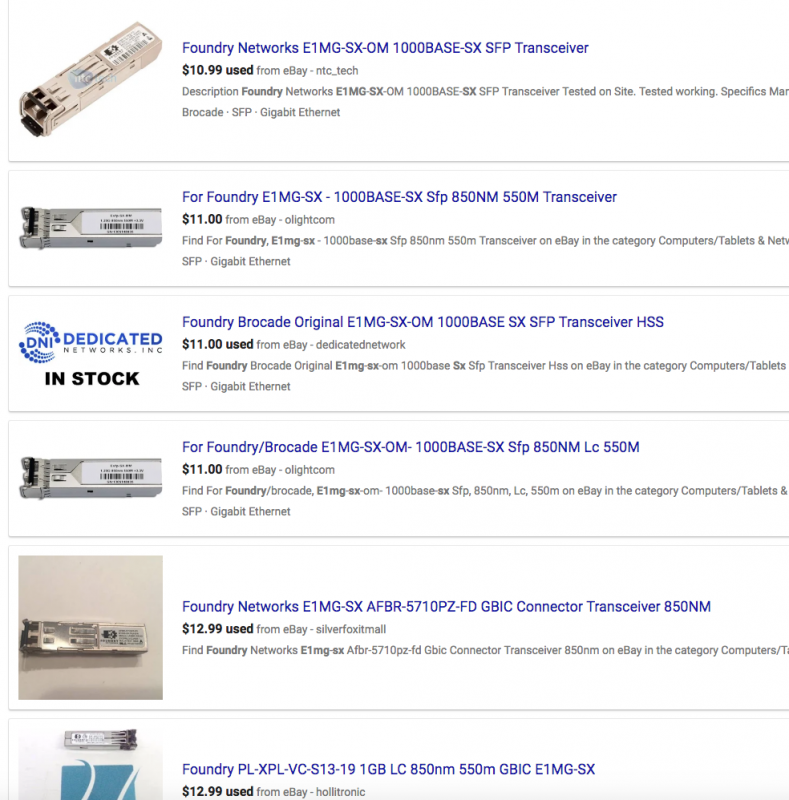Open Foundry PL-XPL-VC-S13-19 1GB LC GBIC listing
The height and width of the screenshot is (800, 789).
(x=388, y=769)
